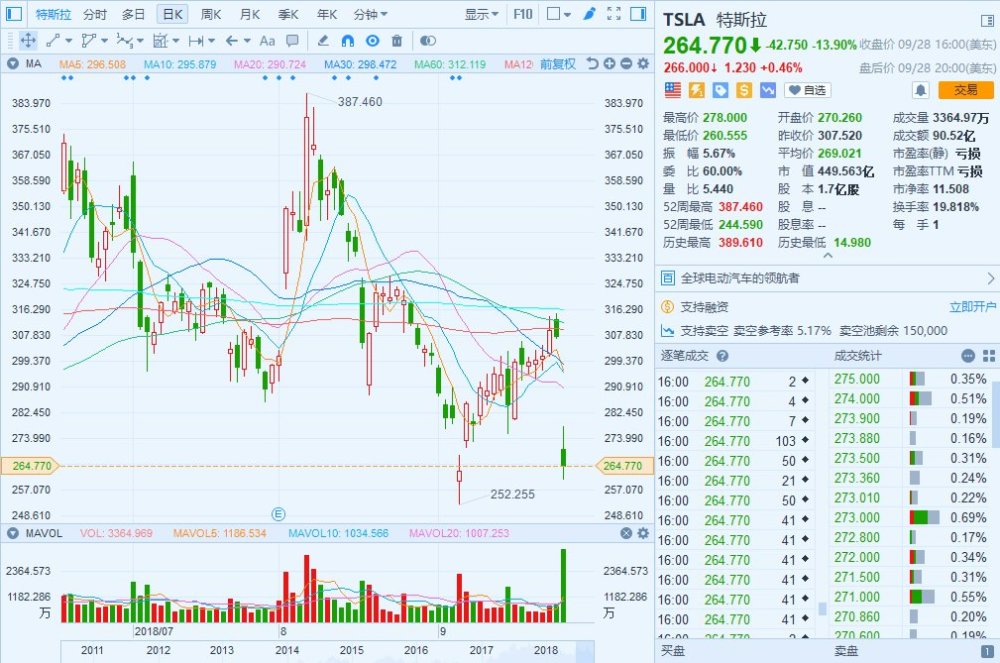Add a comment bubble annotation
Viewport: 1000px width, 663px height.
pyautogui.click(x=292, y=41)
